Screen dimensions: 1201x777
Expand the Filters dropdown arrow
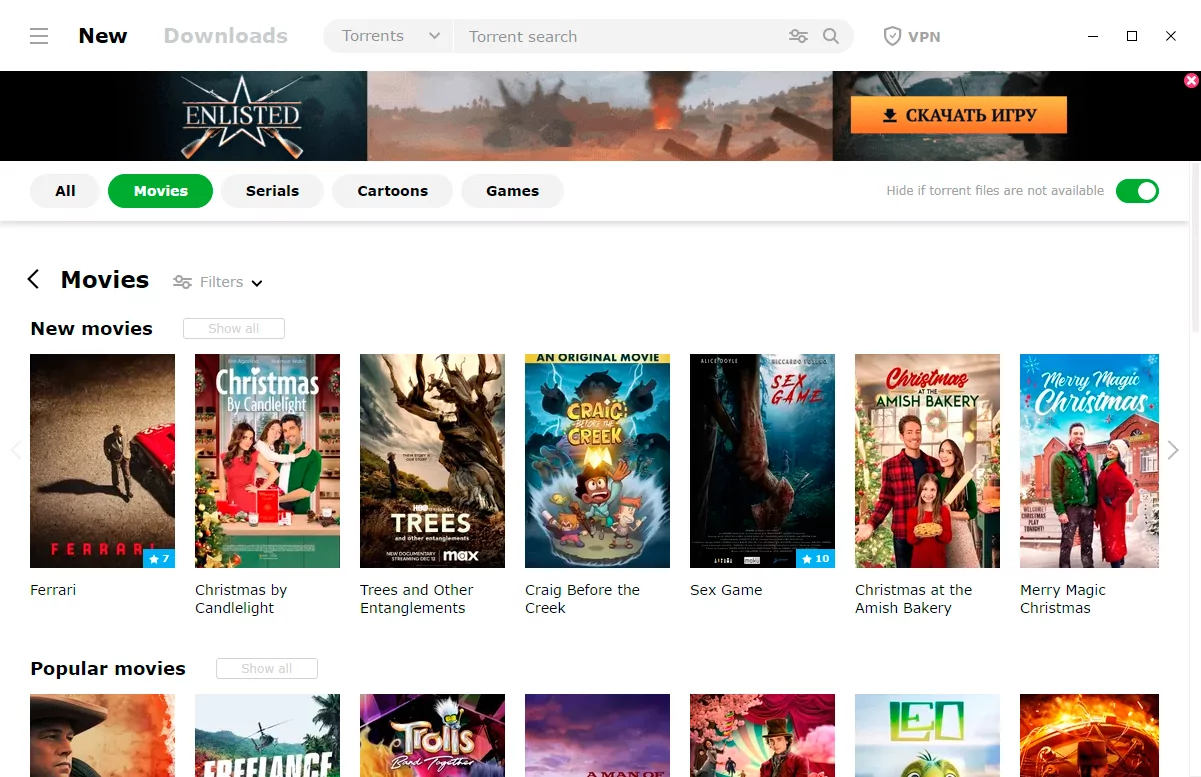(x=257, y=283)
